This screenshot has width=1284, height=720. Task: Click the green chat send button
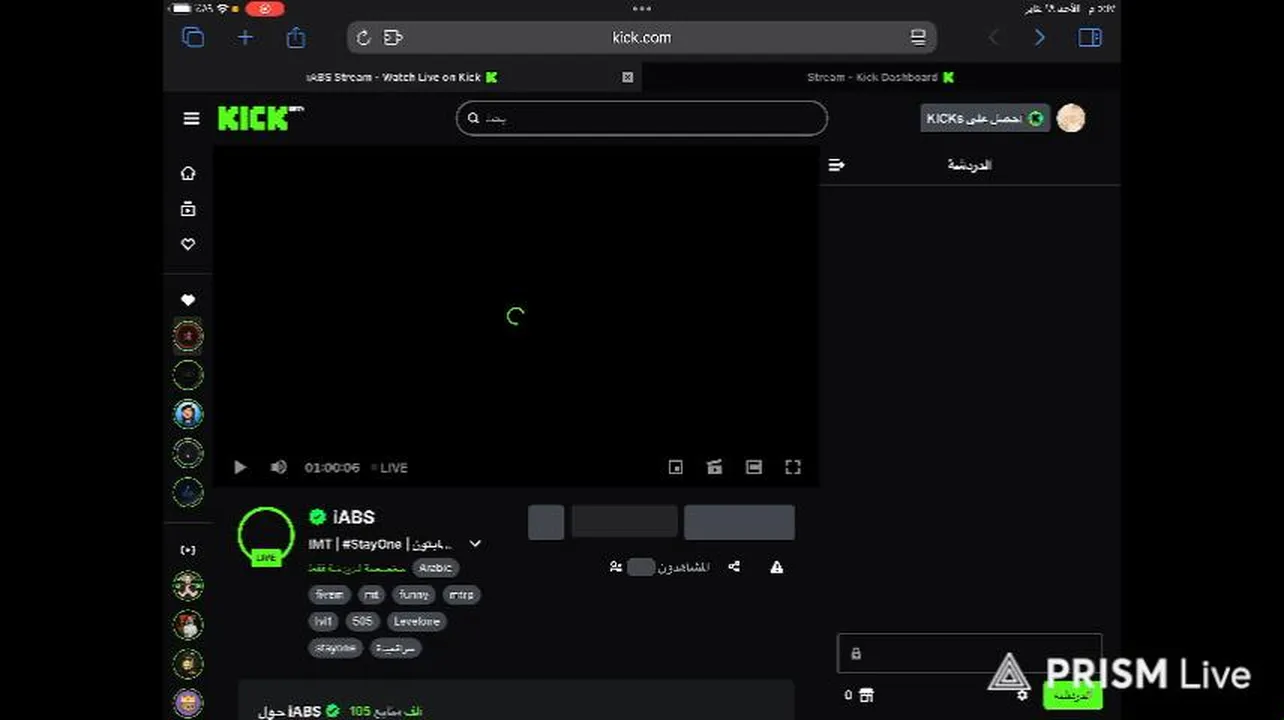point(1072,695)
